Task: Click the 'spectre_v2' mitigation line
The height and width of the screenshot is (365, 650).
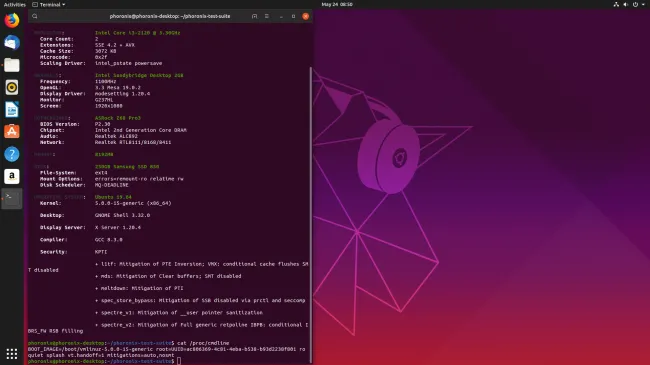Action: (201, 325)
